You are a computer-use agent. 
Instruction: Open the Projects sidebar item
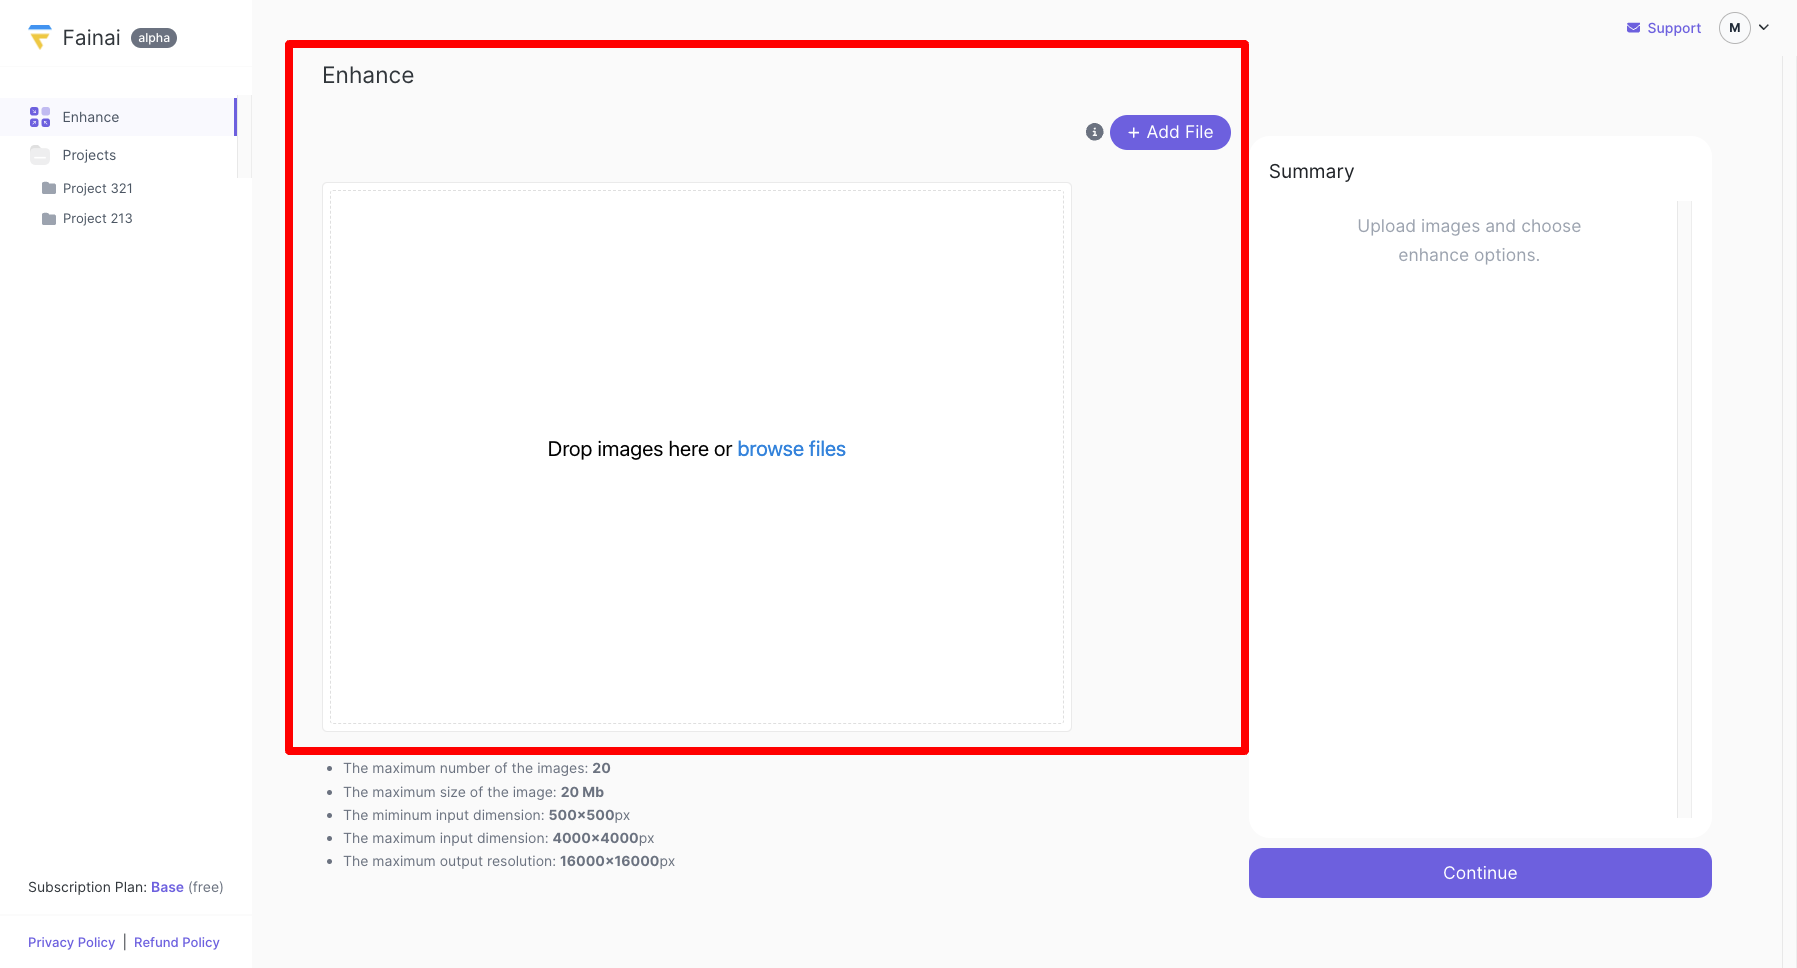(118, 155)
